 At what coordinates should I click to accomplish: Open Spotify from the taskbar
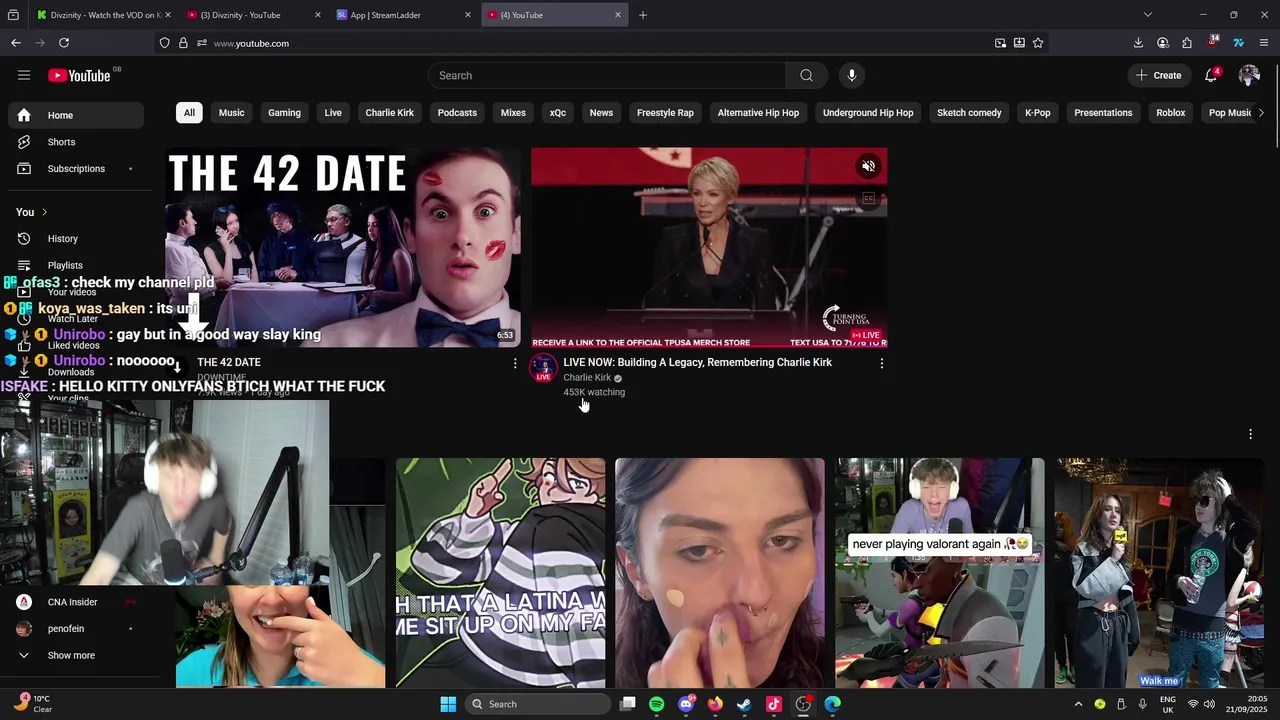pos(656,704)
